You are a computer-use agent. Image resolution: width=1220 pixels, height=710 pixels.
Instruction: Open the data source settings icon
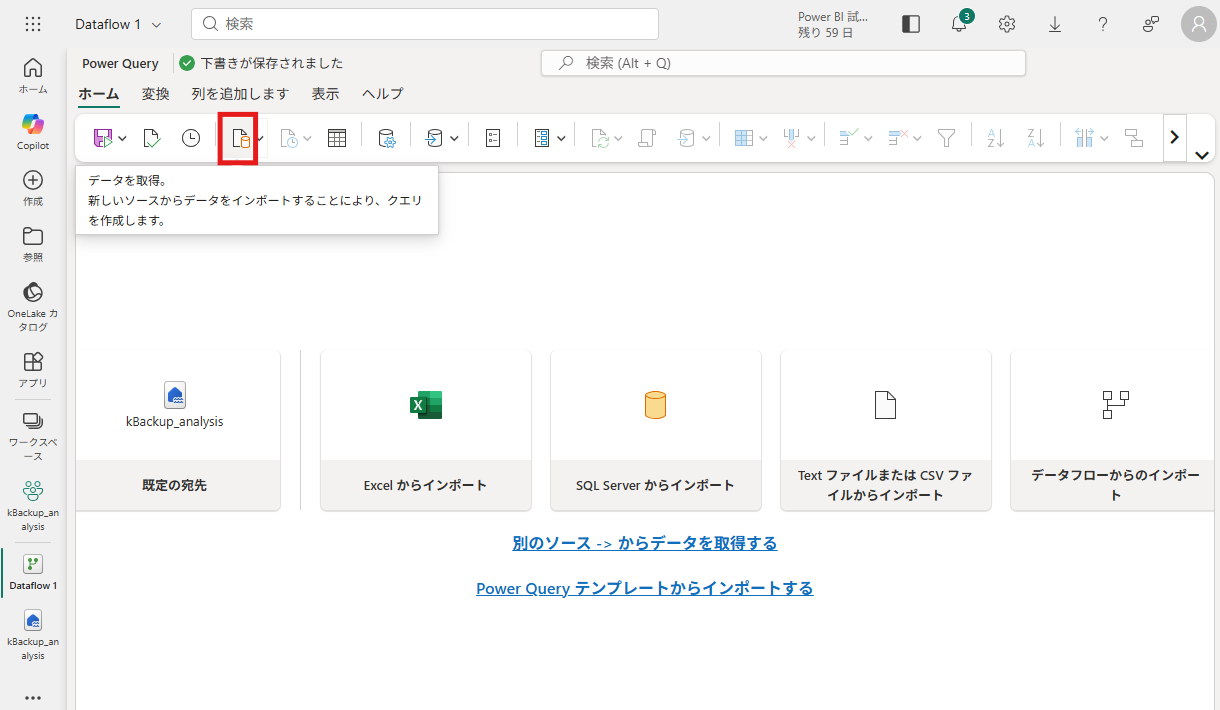[387, 138]
